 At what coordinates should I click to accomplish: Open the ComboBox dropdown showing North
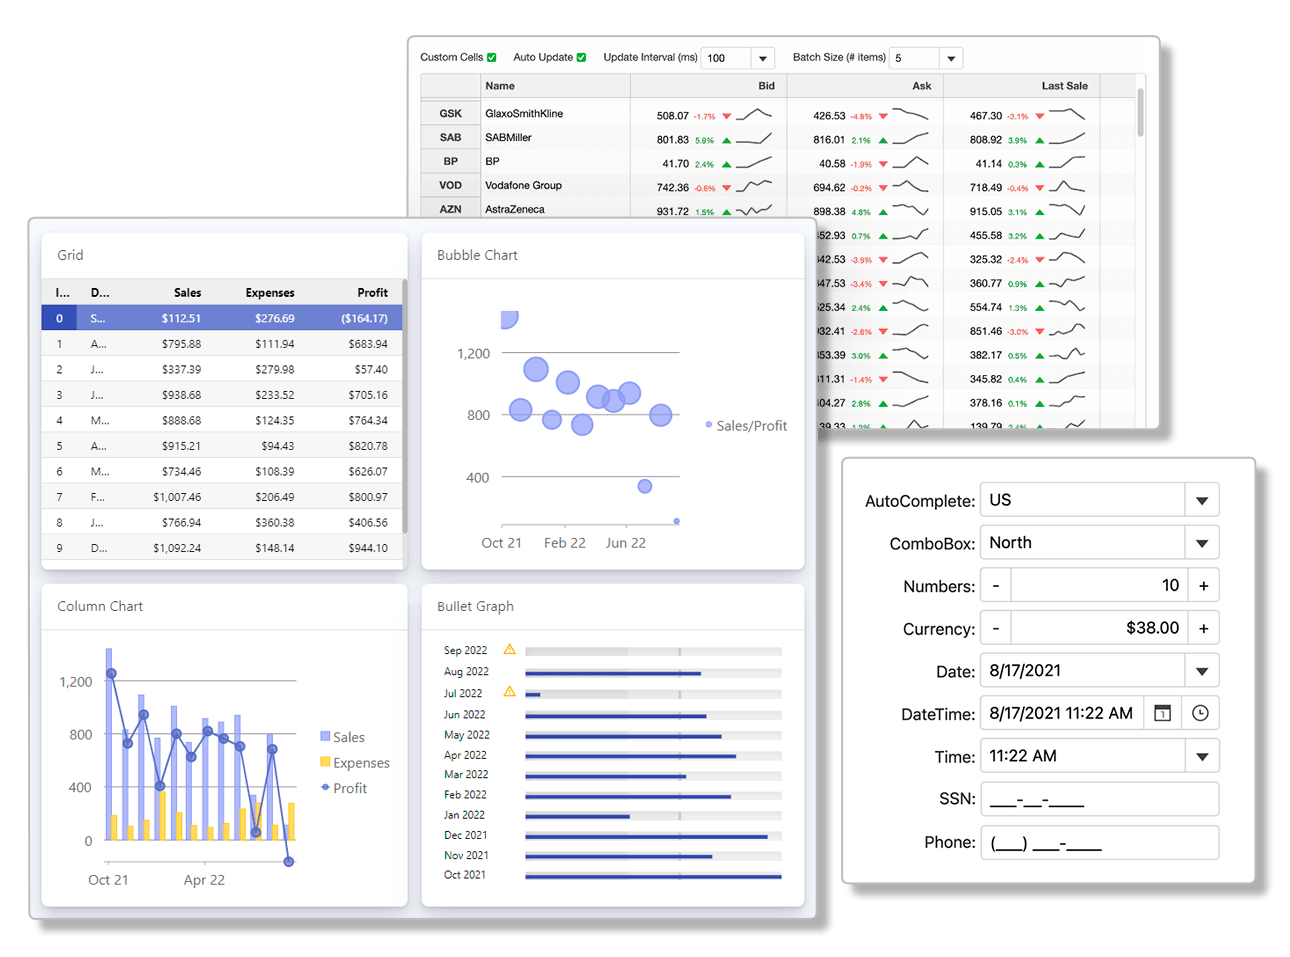(x=1202, y=543)
